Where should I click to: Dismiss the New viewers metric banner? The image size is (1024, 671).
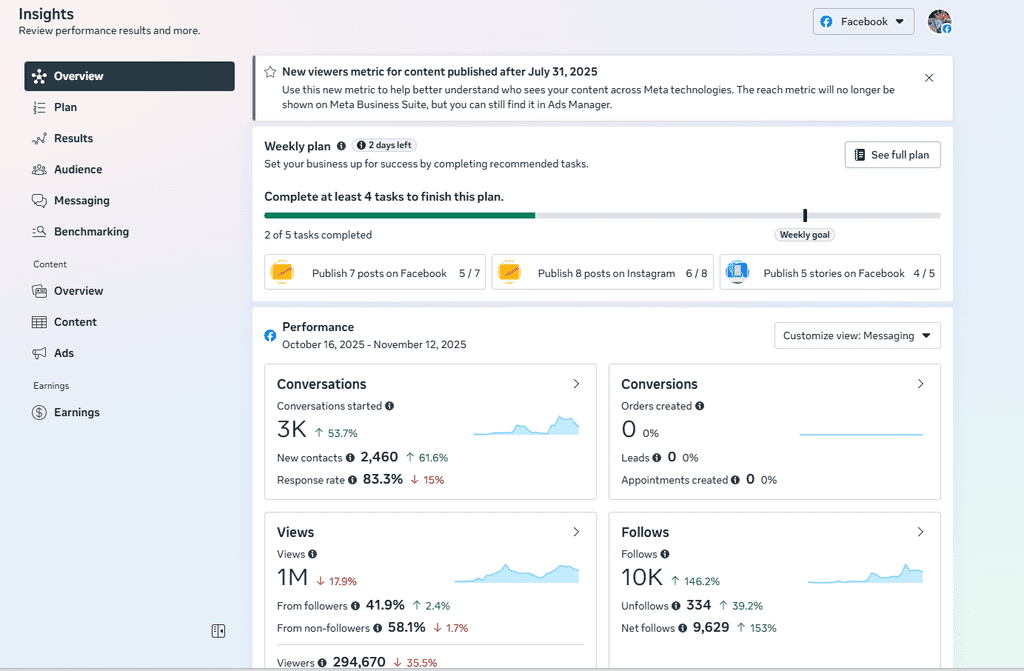click(929, 78)
